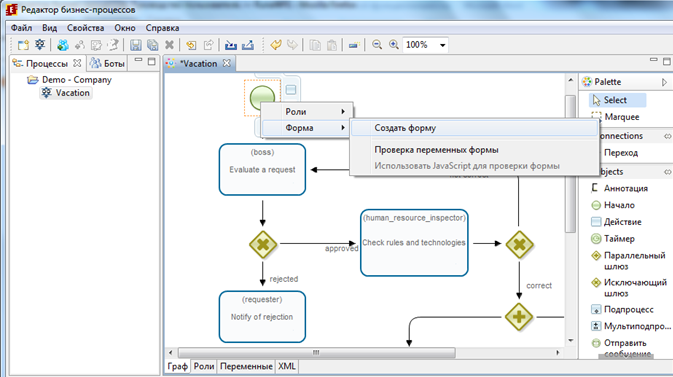Viewport: 673px width, 377px height.
Task: Switch to the Роли bottom tab
Action: [x=203, y=366]
